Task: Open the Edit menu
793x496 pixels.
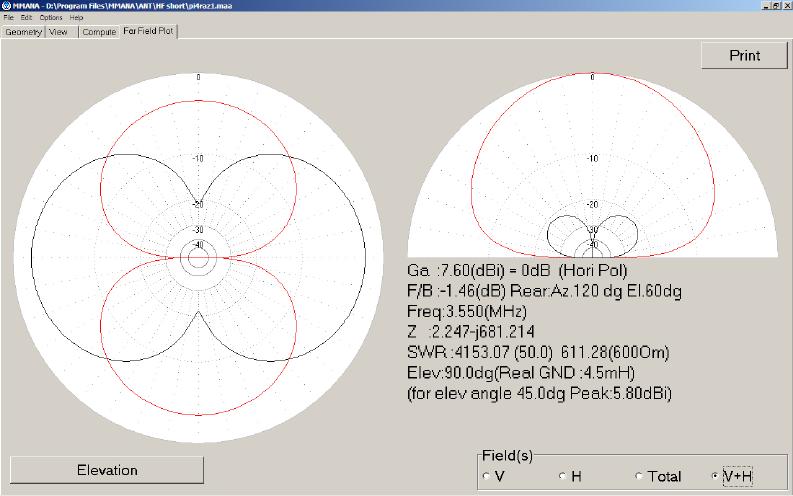Action: point(26,18)
